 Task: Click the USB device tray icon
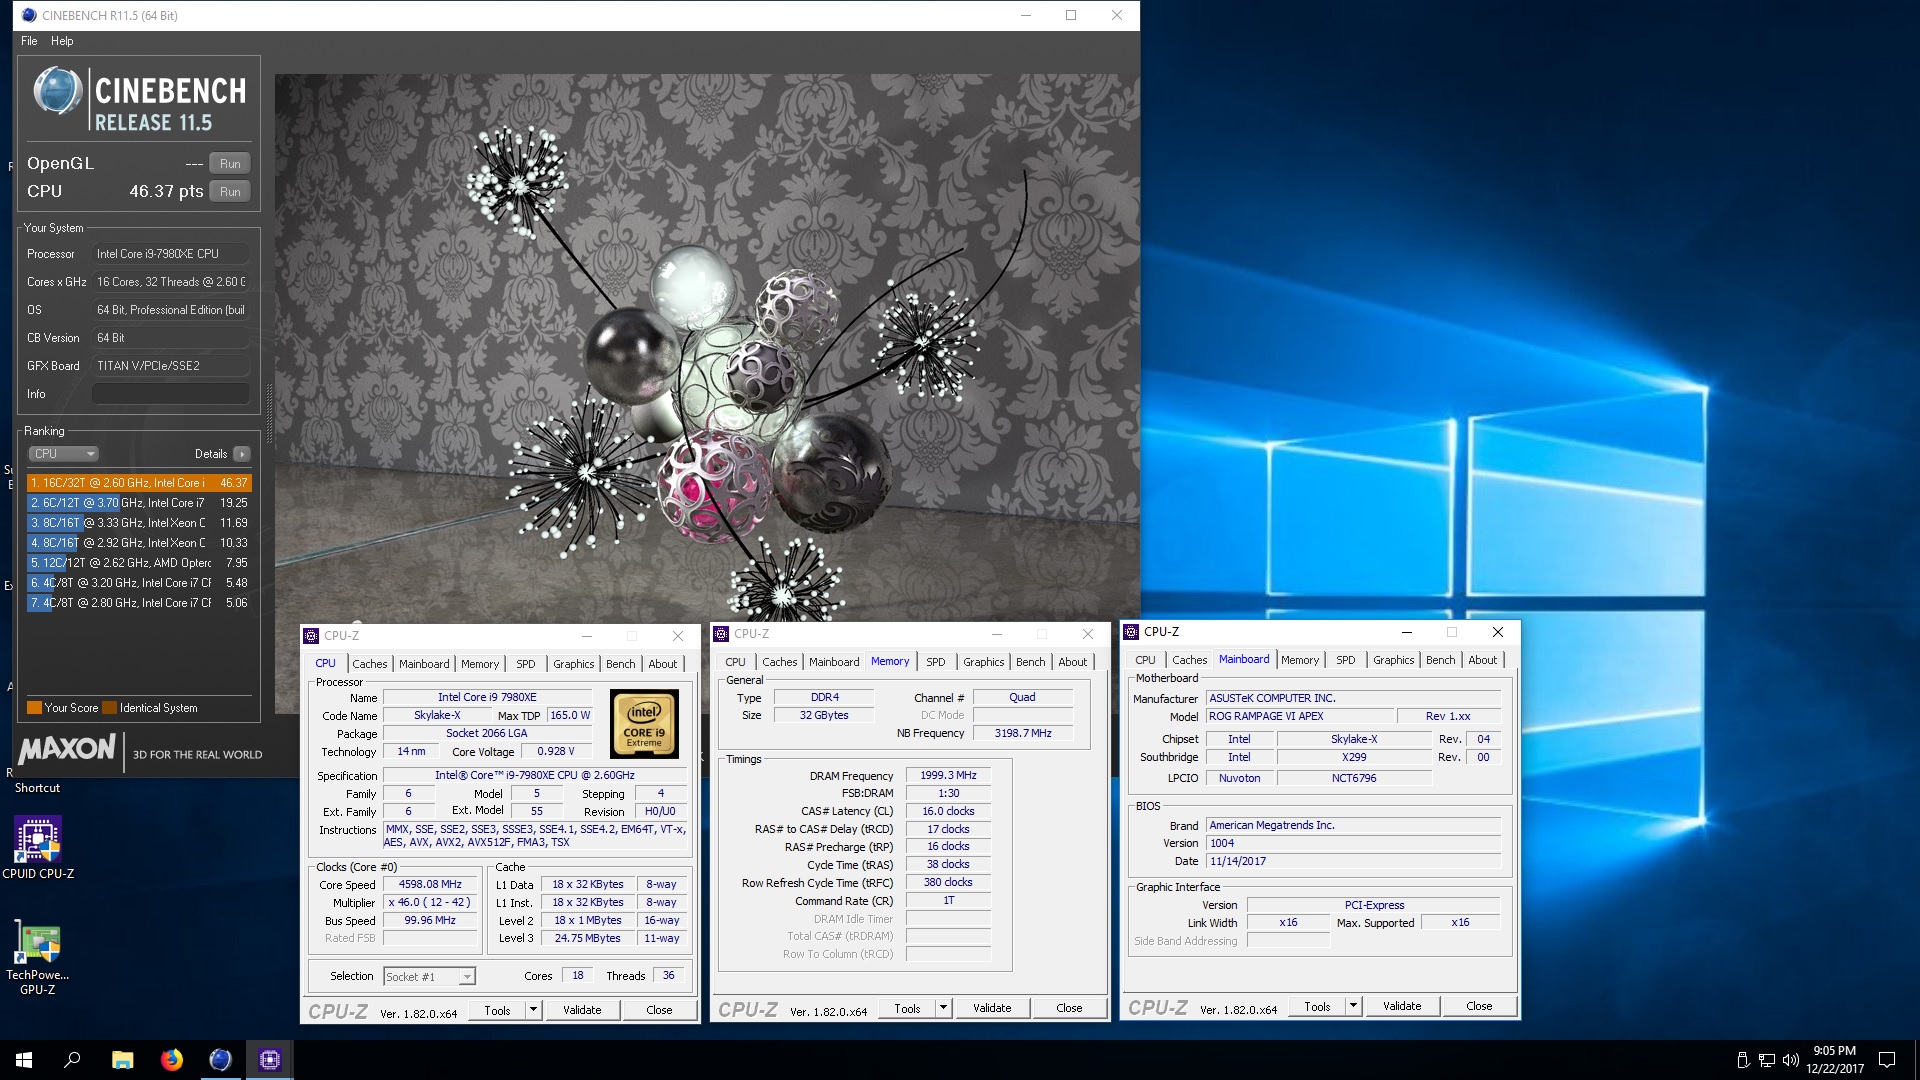pos(1743,1060)
